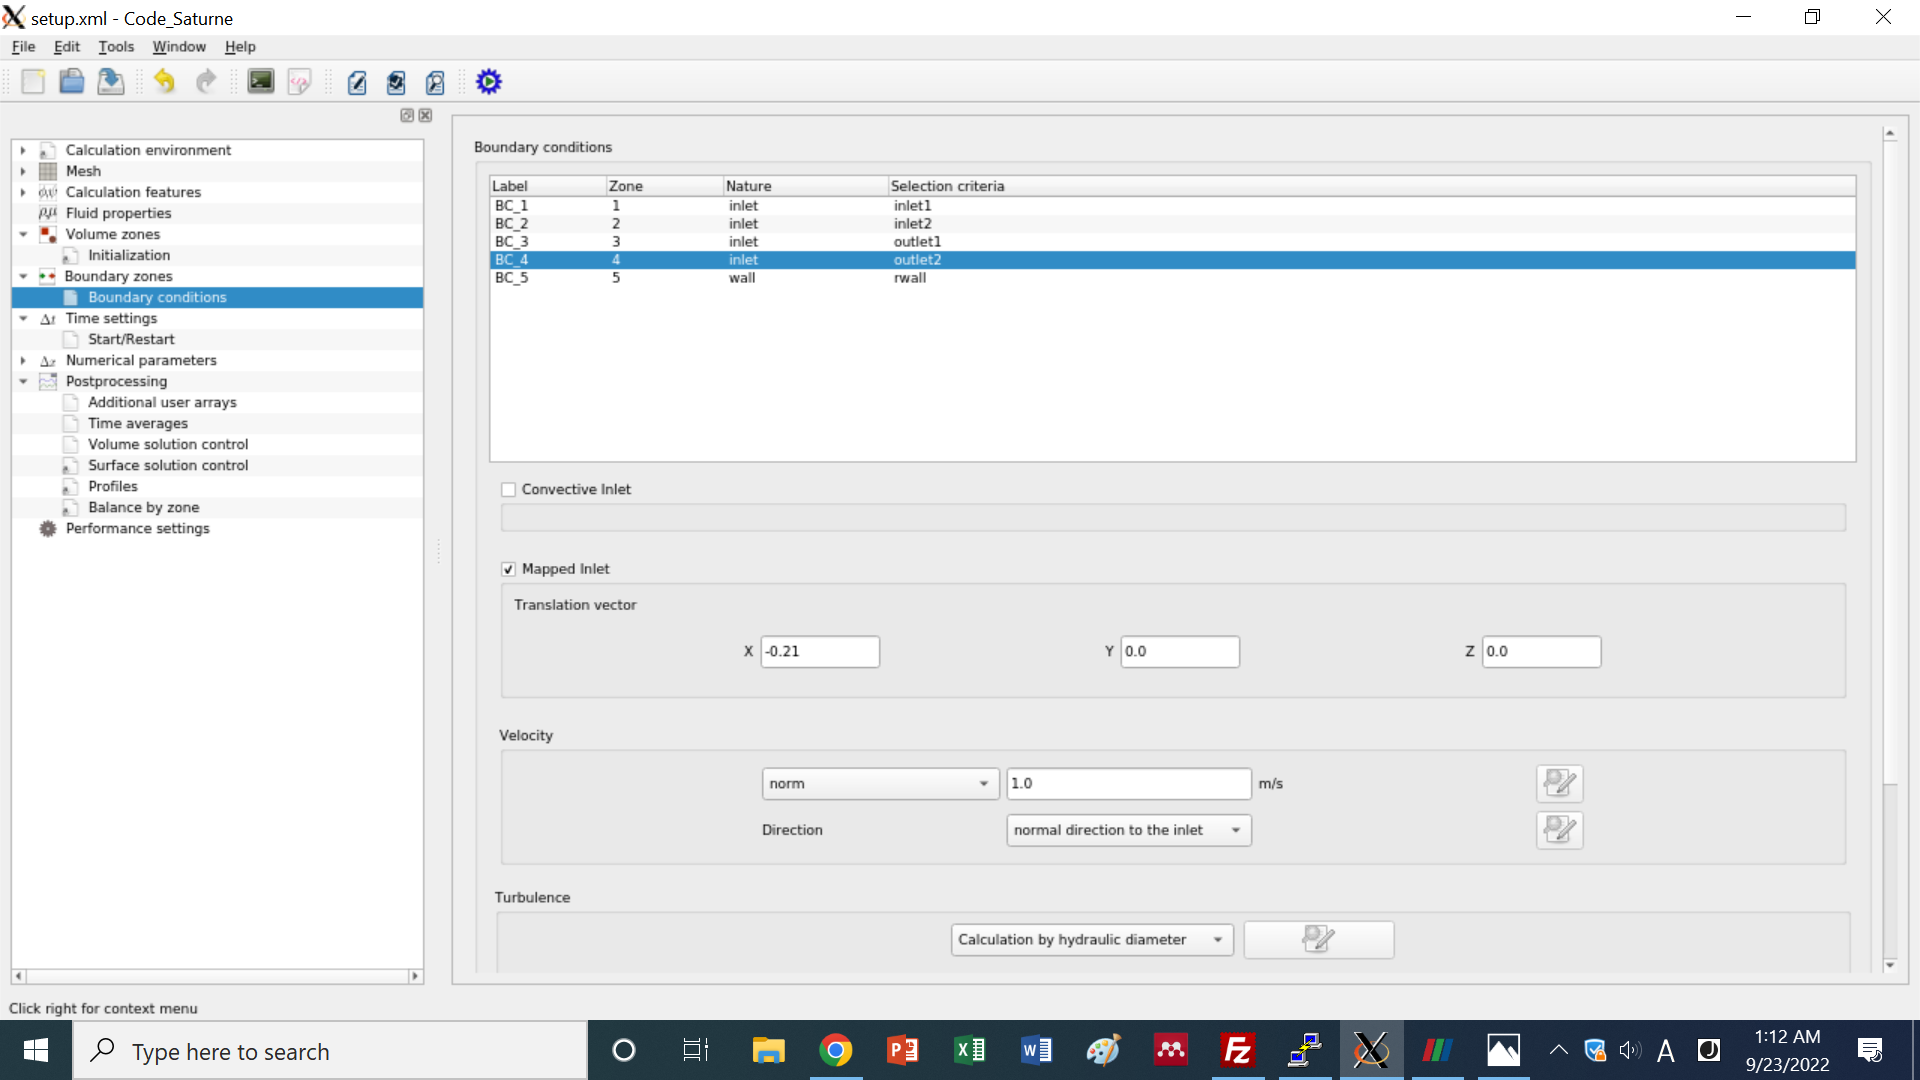Image resolution: width=1920 pixels, height=1080 pixels.
Task: Open Fluid properties in the tree
Action: (118, 213)
